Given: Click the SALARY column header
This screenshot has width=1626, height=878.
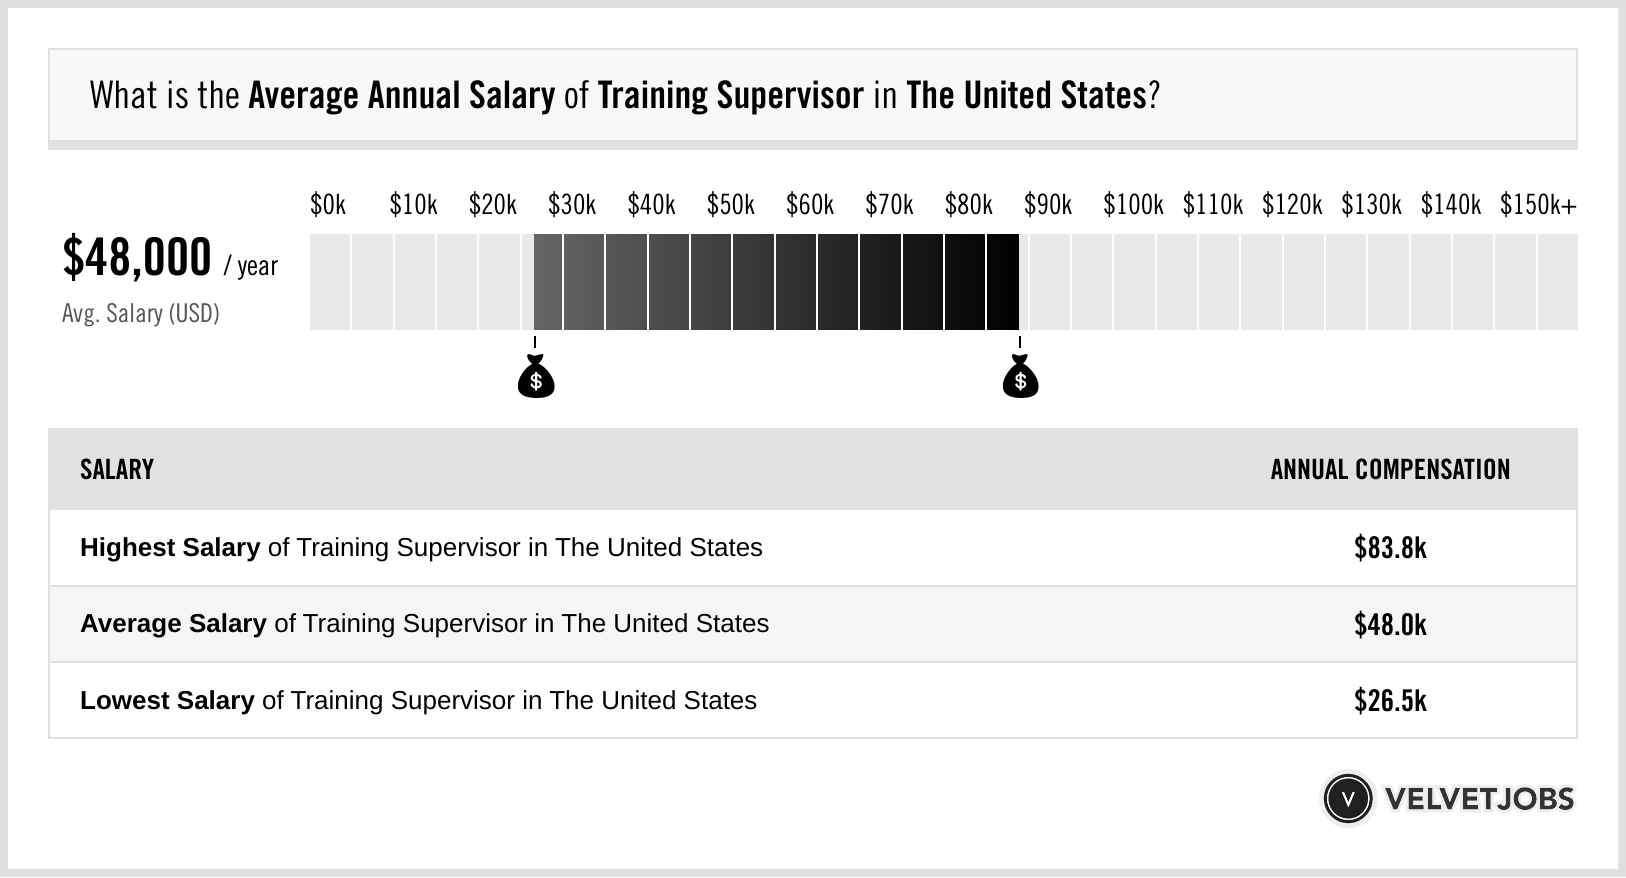Looking at the screenshot, I should tap(117, 470).
